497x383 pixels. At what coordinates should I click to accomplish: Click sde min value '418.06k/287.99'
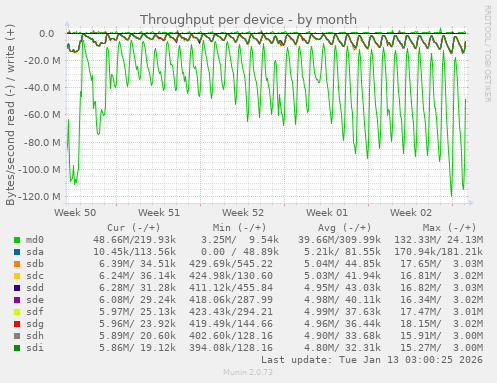coord(231,300)
